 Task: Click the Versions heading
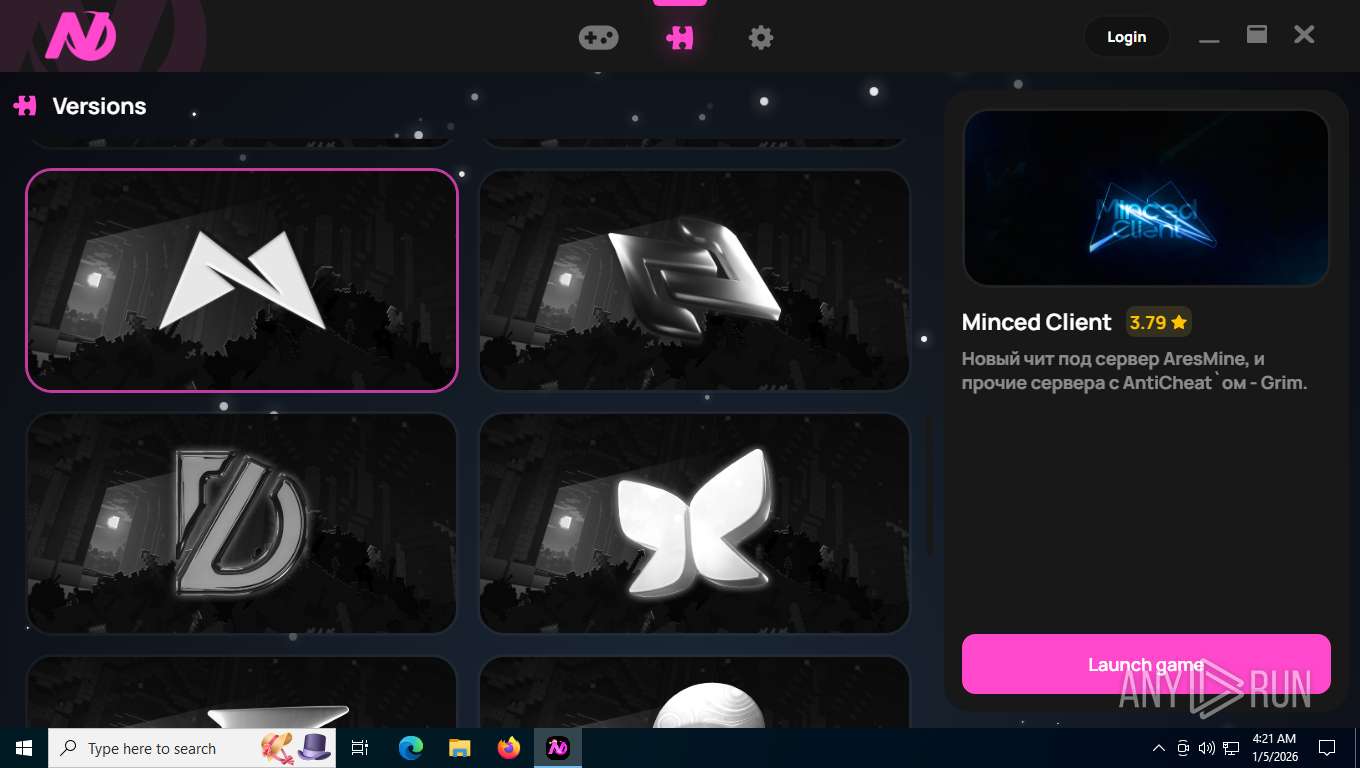(99, 106)
